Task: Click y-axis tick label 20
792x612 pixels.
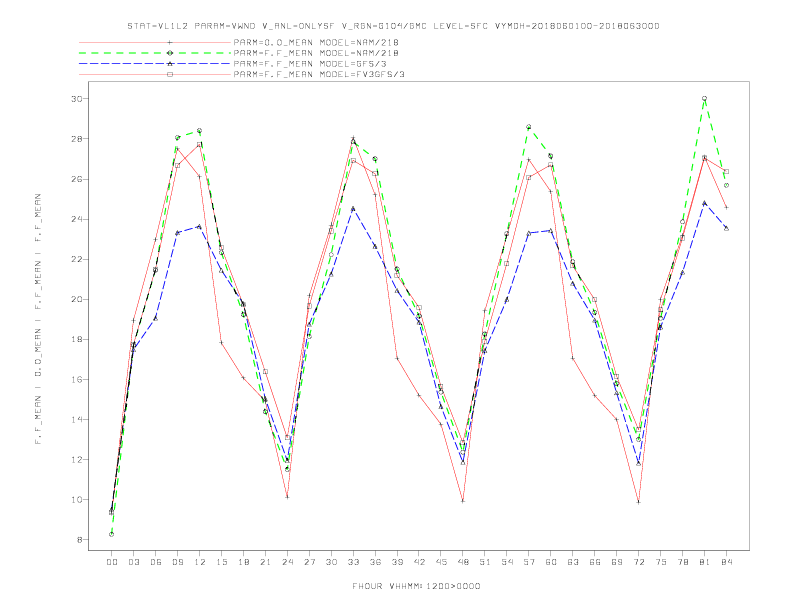Action: tap(77, 299)
